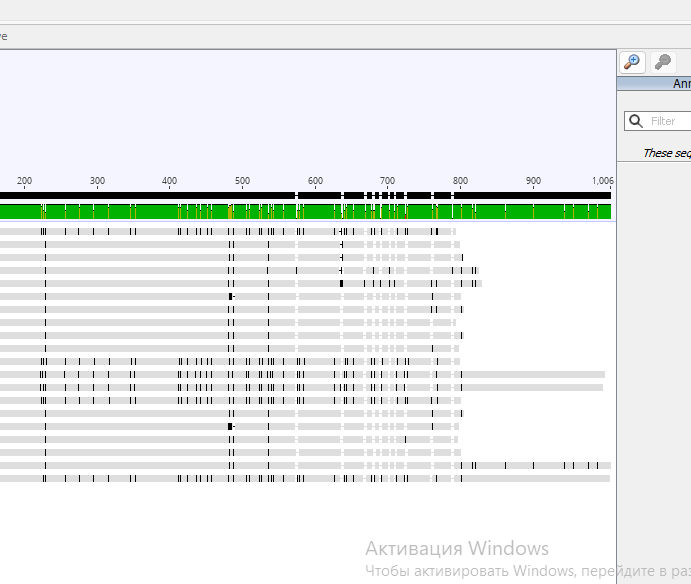
Task: Click the 600 ruler label
Action: [x=315, y=181]
